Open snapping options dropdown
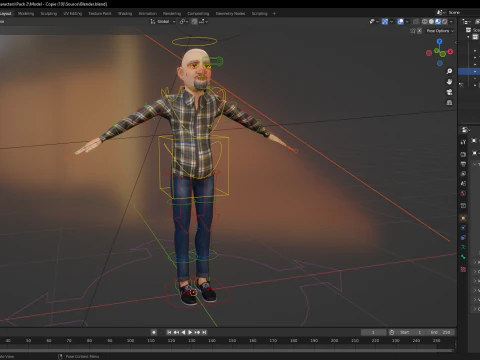This screenshot has width=480, height=360. [204, 21]
